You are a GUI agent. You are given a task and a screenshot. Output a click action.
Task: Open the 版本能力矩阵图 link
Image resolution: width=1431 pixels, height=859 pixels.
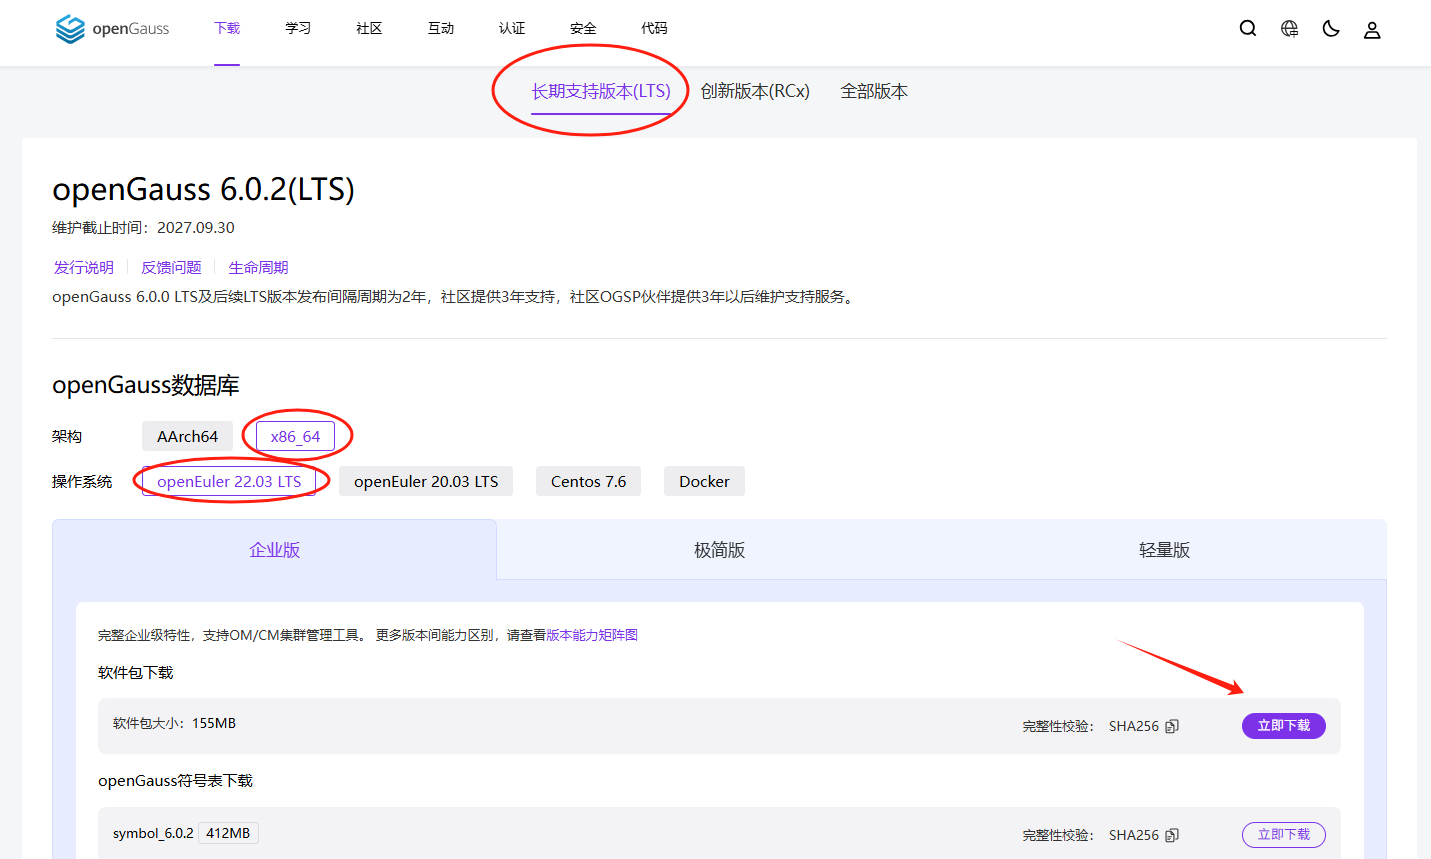pyautogui.click(x=592, y=635)
